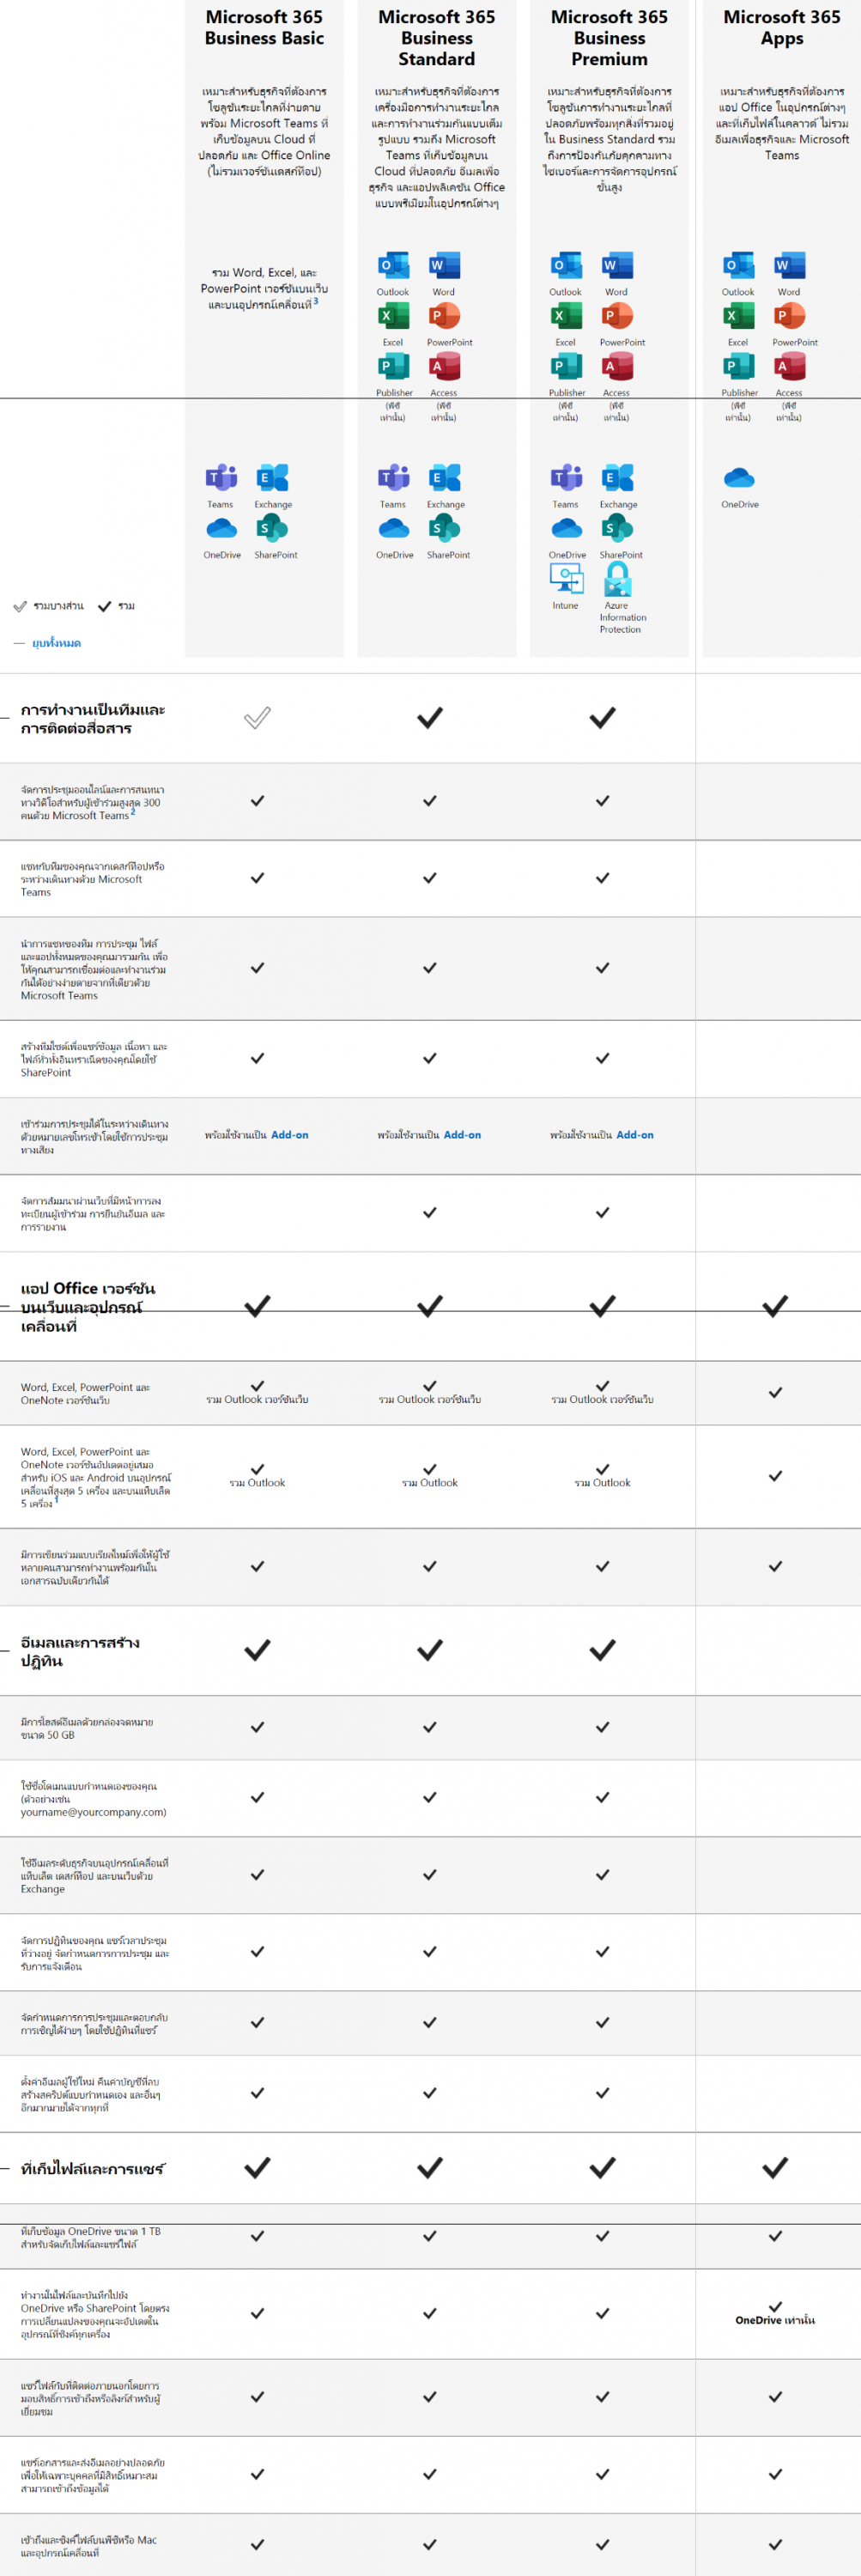Viewport: 861px width, 2576px height.
Task: Click the Intune icon in Business Premium
Action: click(x=566, y=579)
